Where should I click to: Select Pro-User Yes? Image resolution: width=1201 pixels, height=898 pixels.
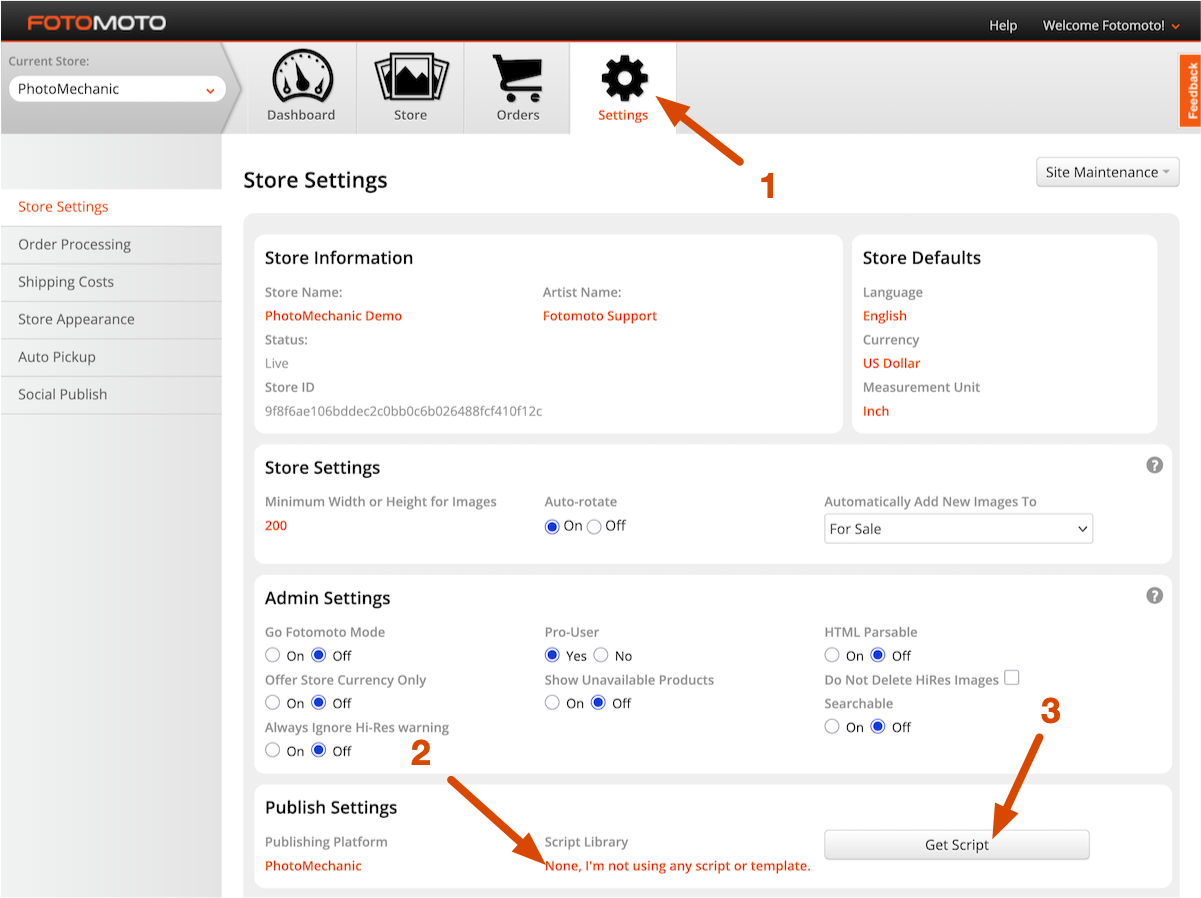tap(552, 655)
